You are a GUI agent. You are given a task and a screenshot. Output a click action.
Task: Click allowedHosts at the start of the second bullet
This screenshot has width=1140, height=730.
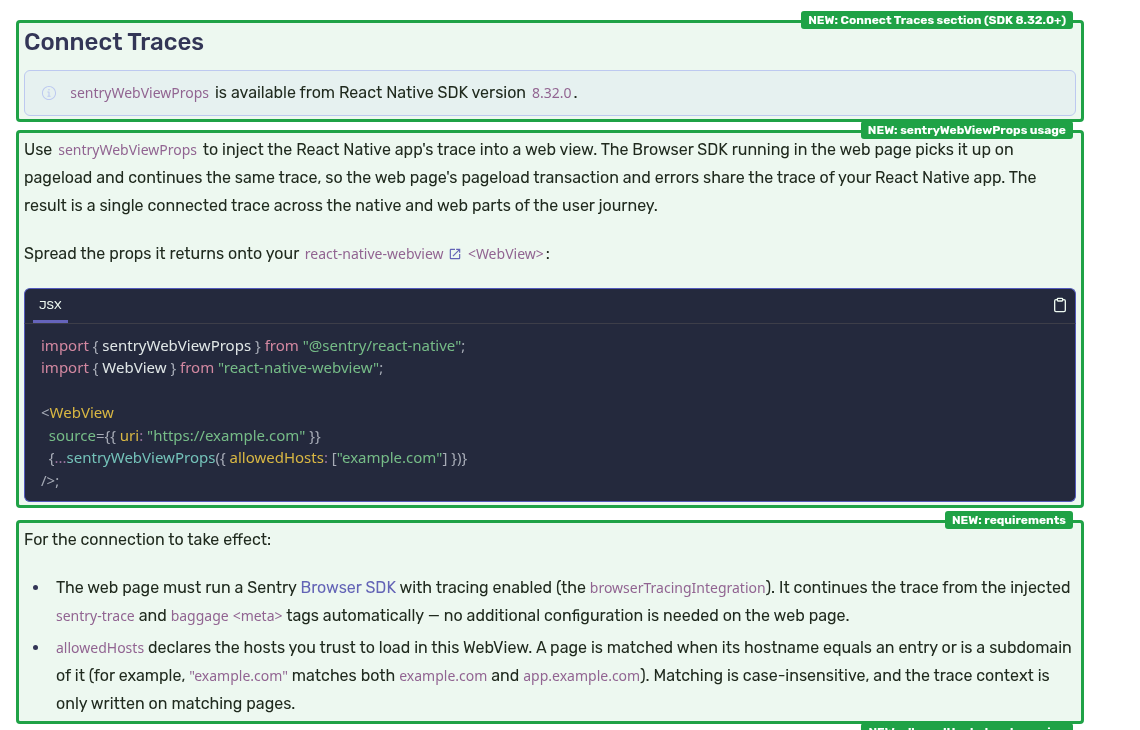coord(100,648)
